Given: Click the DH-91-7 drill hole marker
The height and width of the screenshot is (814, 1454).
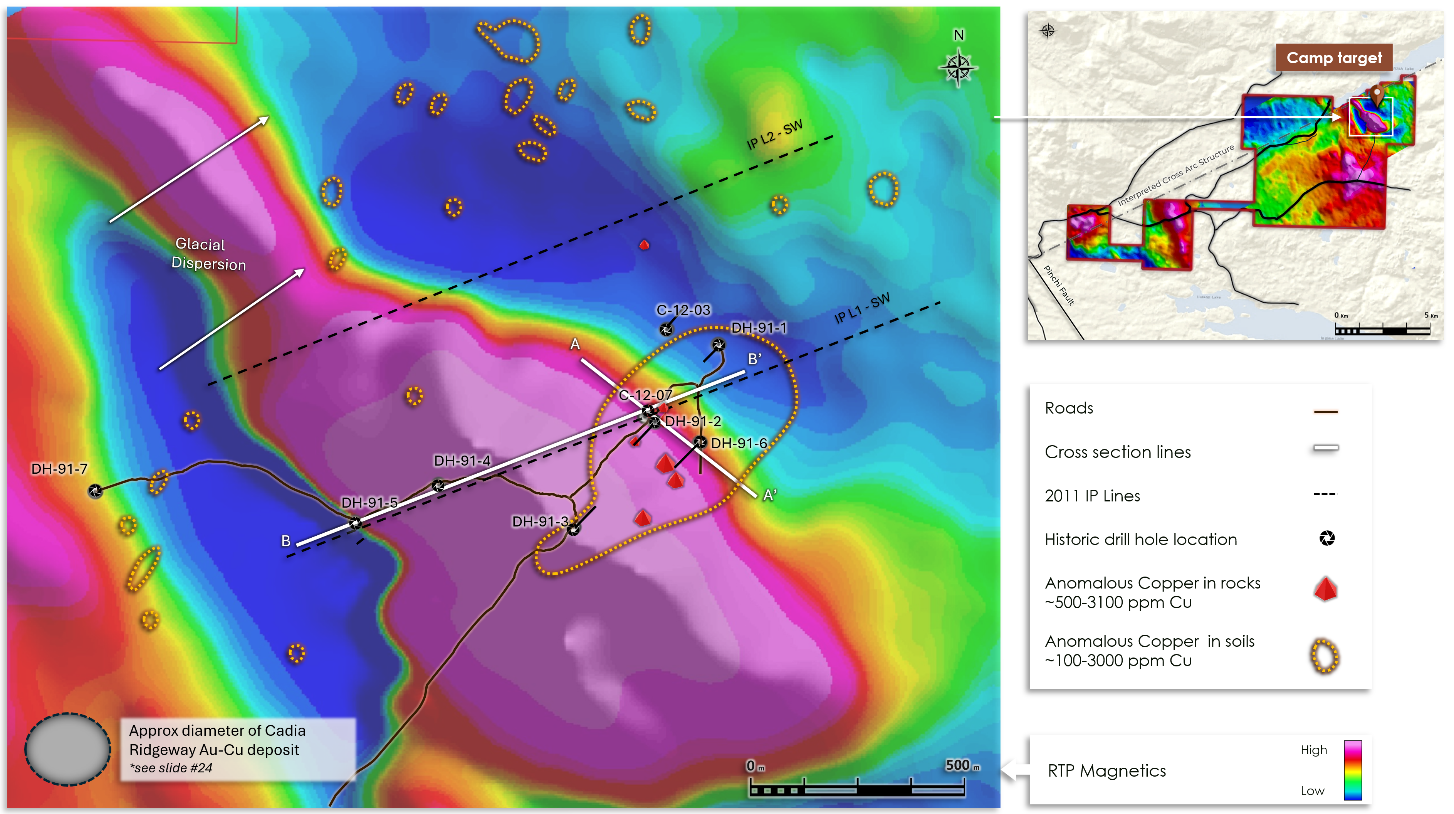Looking at the screenshot, I should pyautogui.click(x=95, y=490).
